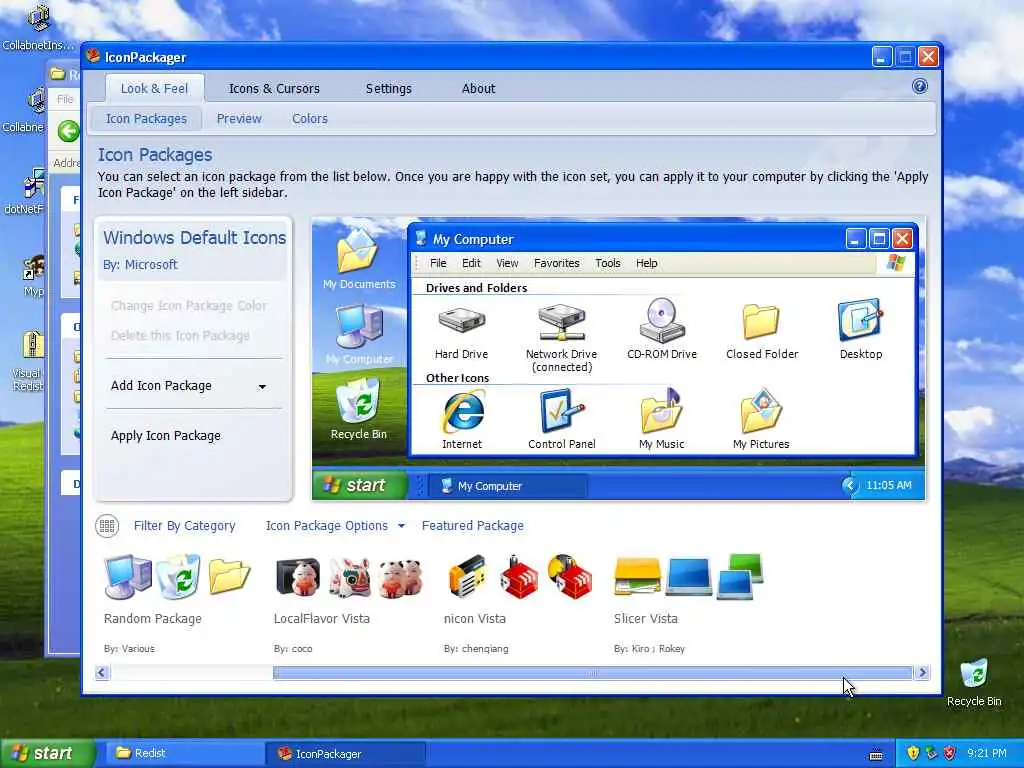Open the About tab
The height and width of the screenshot is (768, 1024).
click(479, 88)
